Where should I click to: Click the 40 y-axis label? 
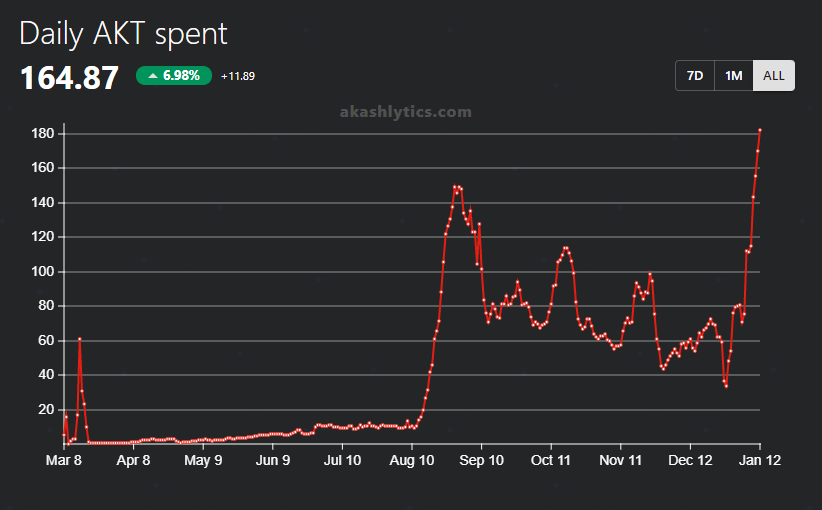point(46,375)
